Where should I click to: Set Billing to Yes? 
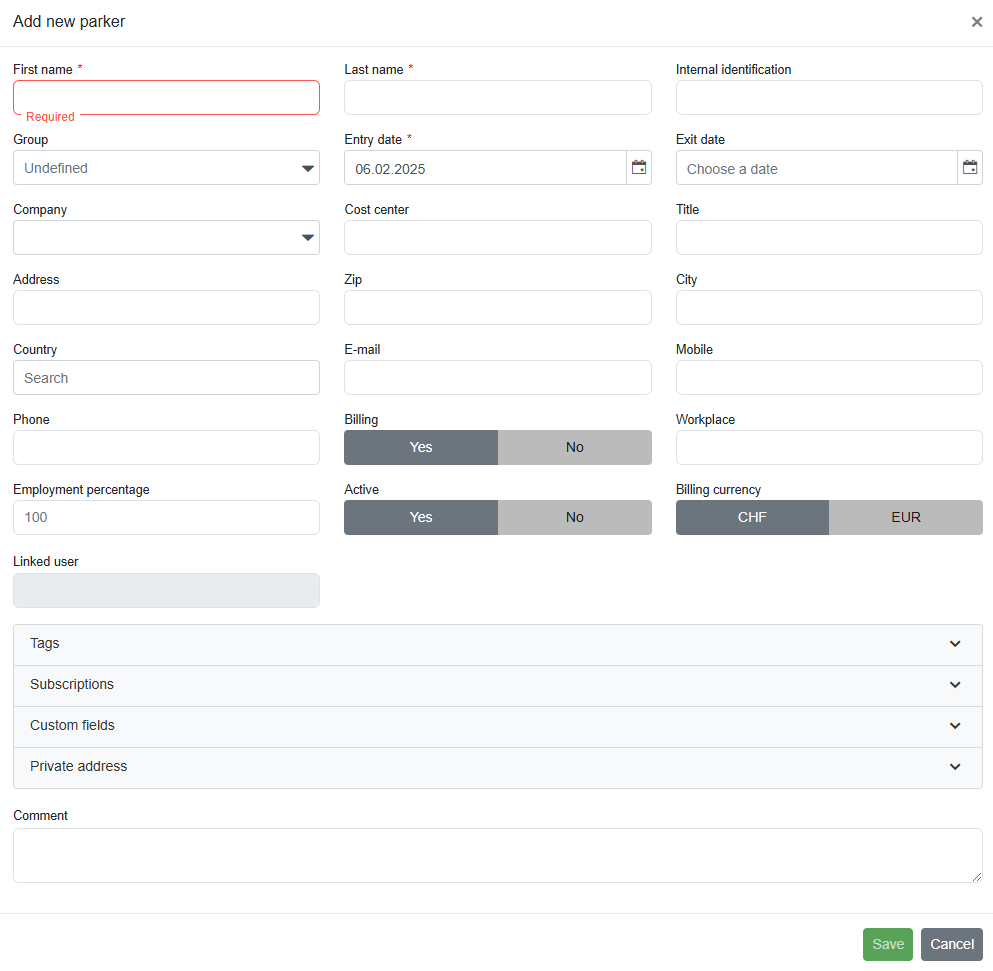coord(421,447)
